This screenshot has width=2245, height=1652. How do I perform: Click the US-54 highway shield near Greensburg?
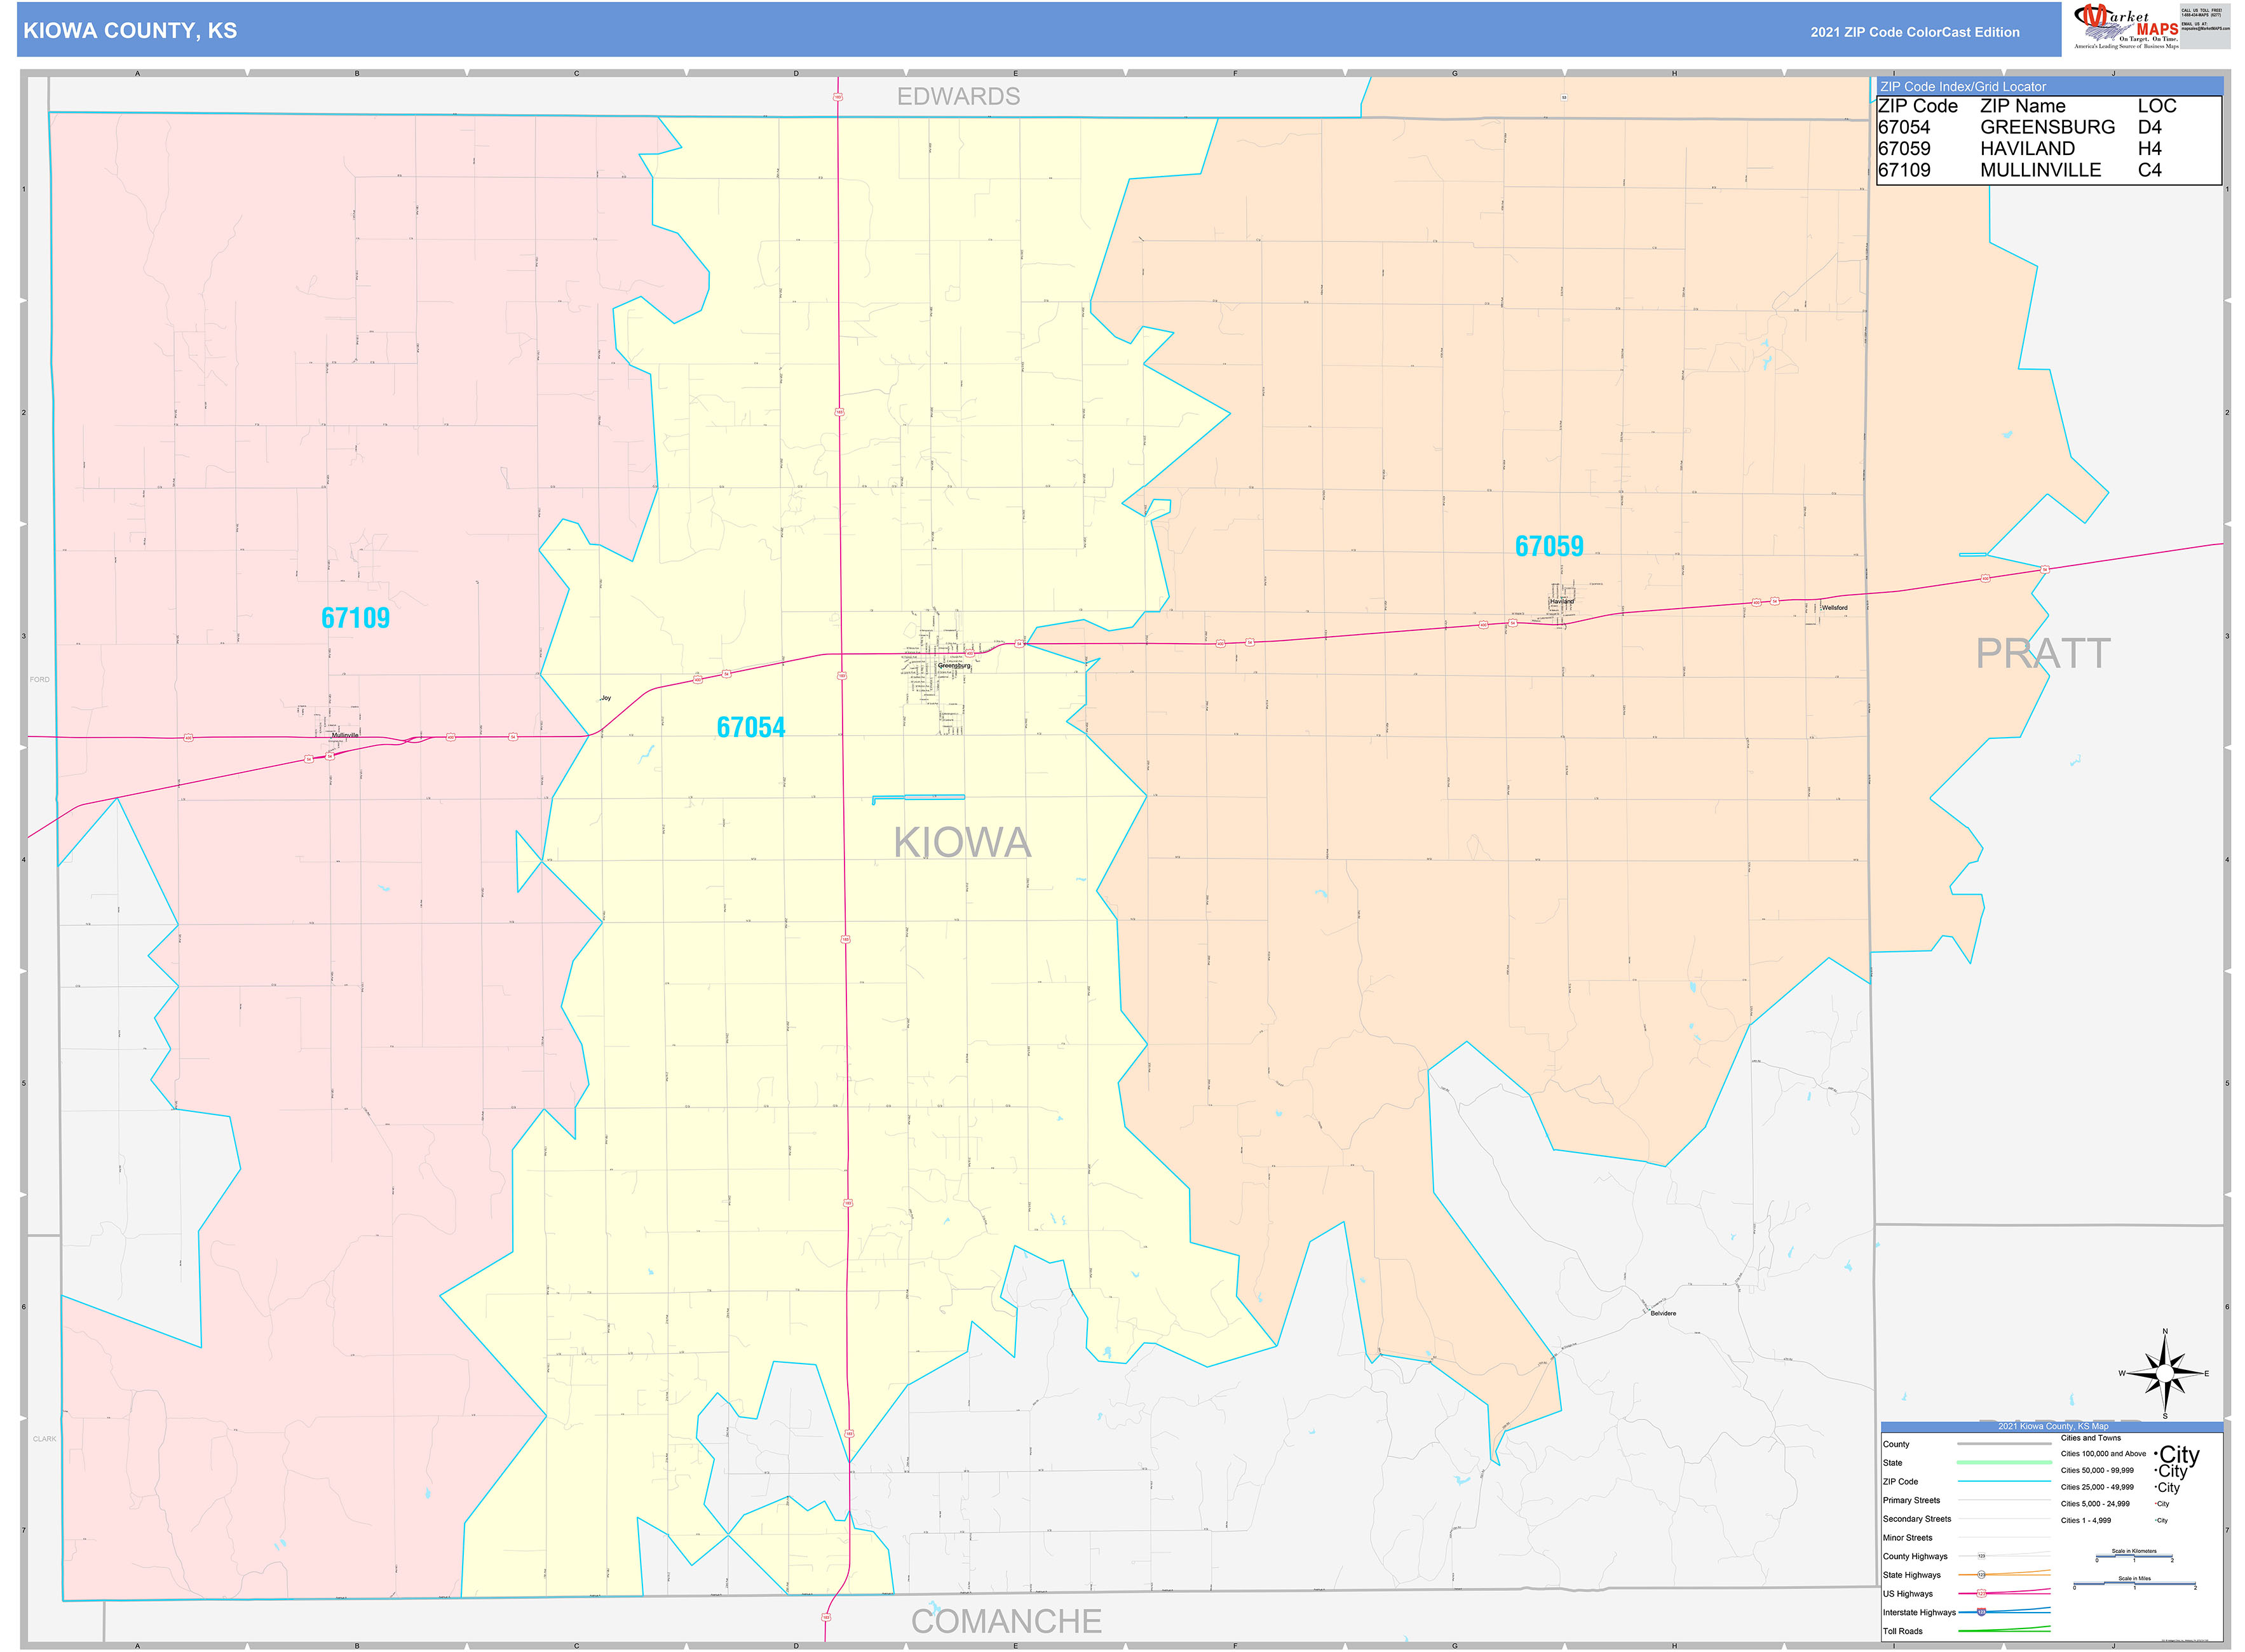click(1019, 644)
